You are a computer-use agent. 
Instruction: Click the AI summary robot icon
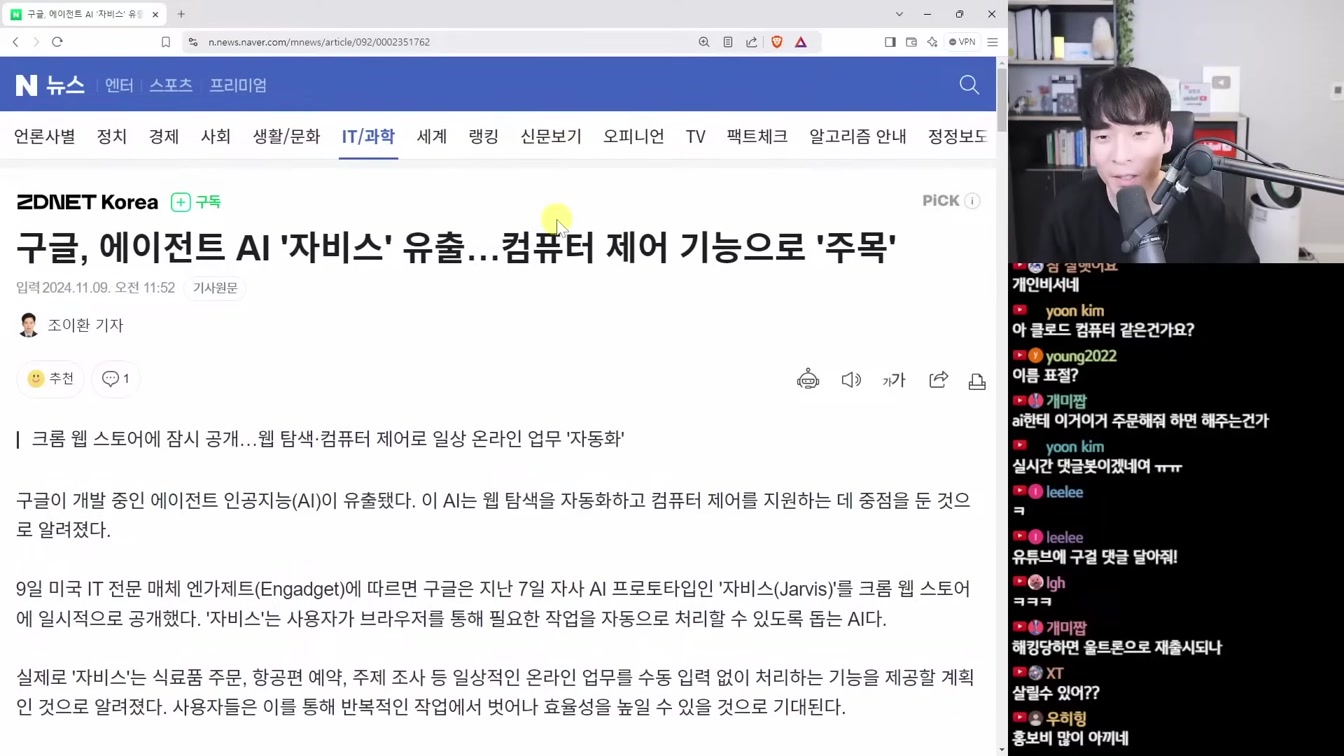coord(808,380)
